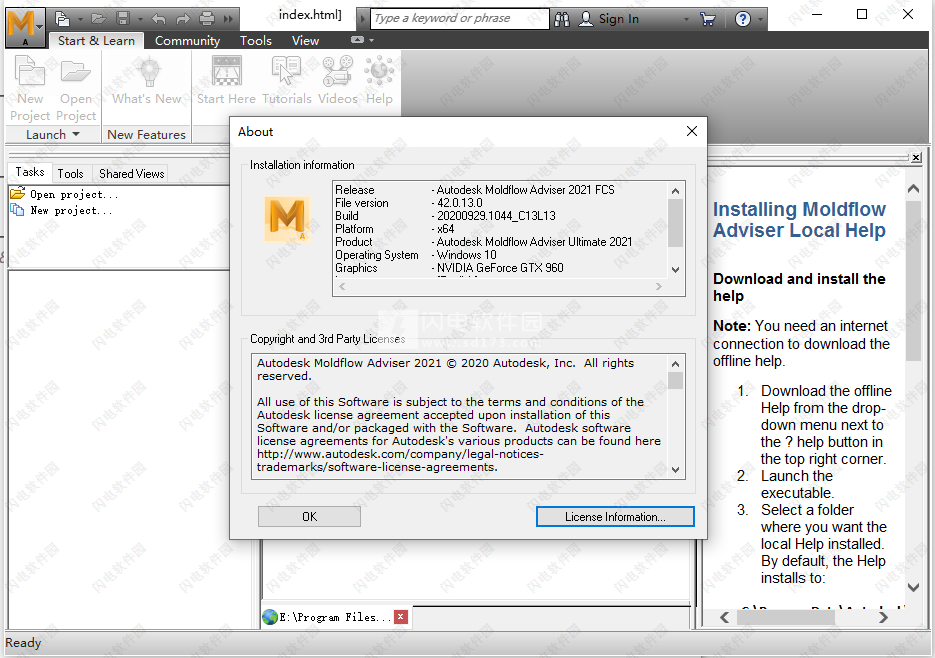Screen dimensions: 935x658
Task: Click the New Features panel label
Action: 146,134
